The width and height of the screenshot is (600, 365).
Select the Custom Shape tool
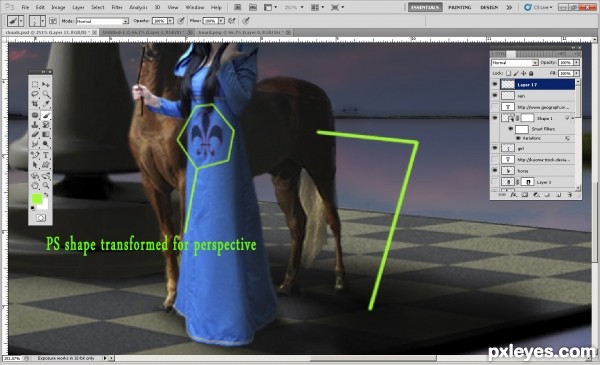point(46,165)
